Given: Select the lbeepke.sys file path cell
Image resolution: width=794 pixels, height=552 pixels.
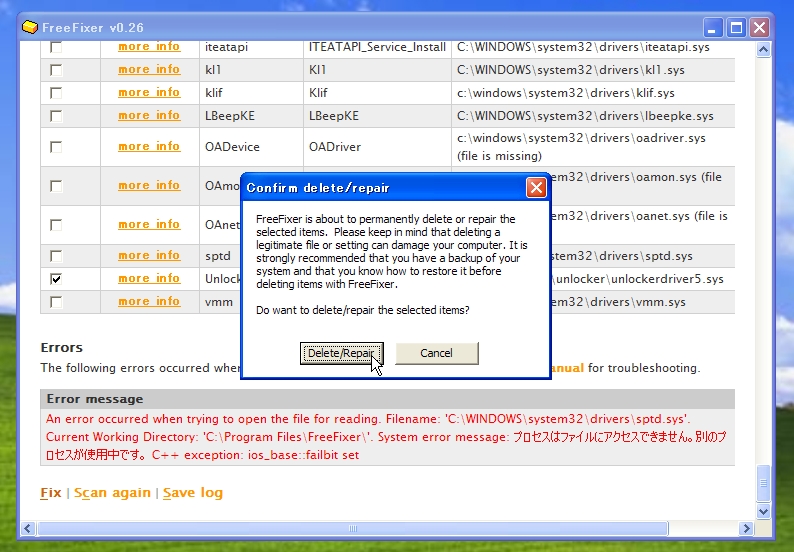Looking at the screenshot, I should click(x=593, y=116).
